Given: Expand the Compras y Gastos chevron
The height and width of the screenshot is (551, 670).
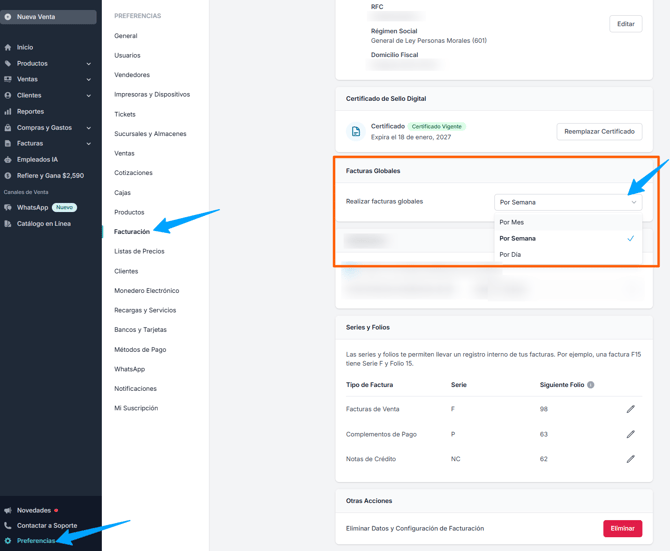Looking at the screenshot, I should point(88,128).
